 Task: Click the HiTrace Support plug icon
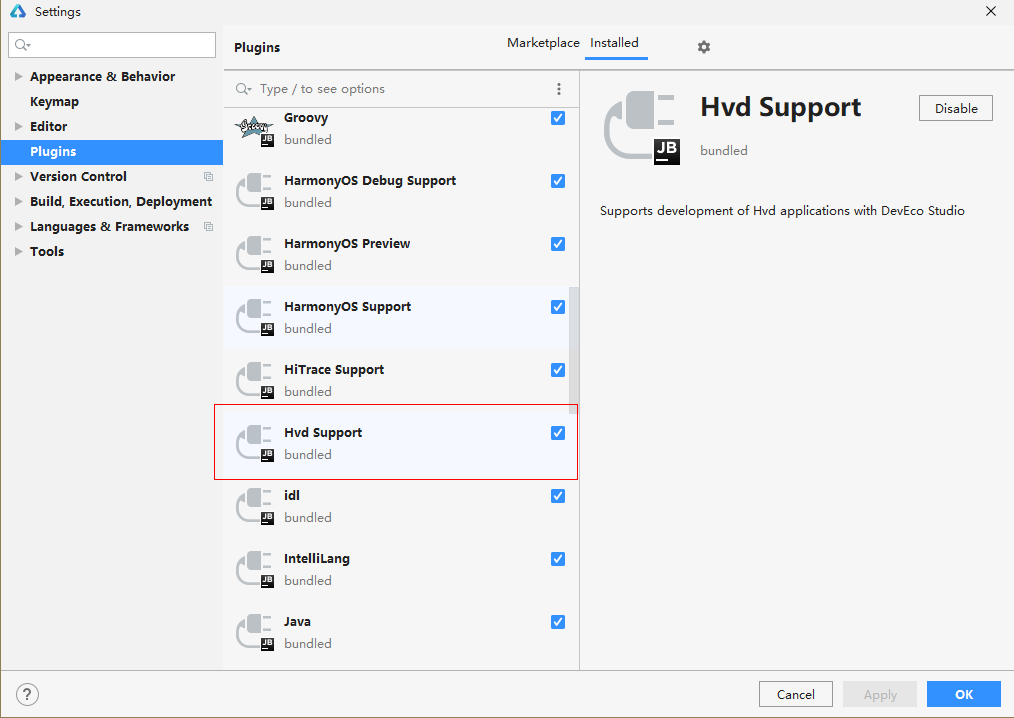coord(255,380)
